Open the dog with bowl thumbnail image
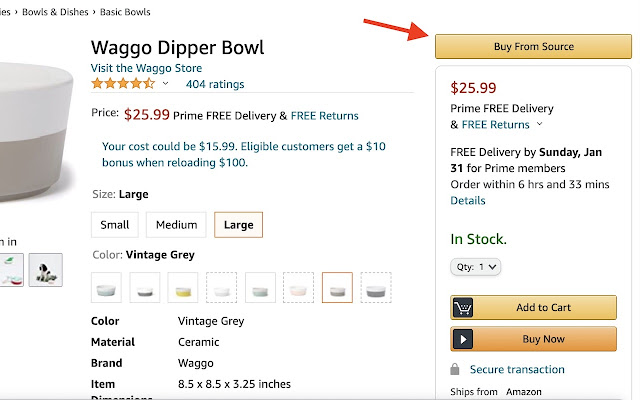Image resolution: width=640 pixels, height=400 pixels. click(x=45, y=269)
